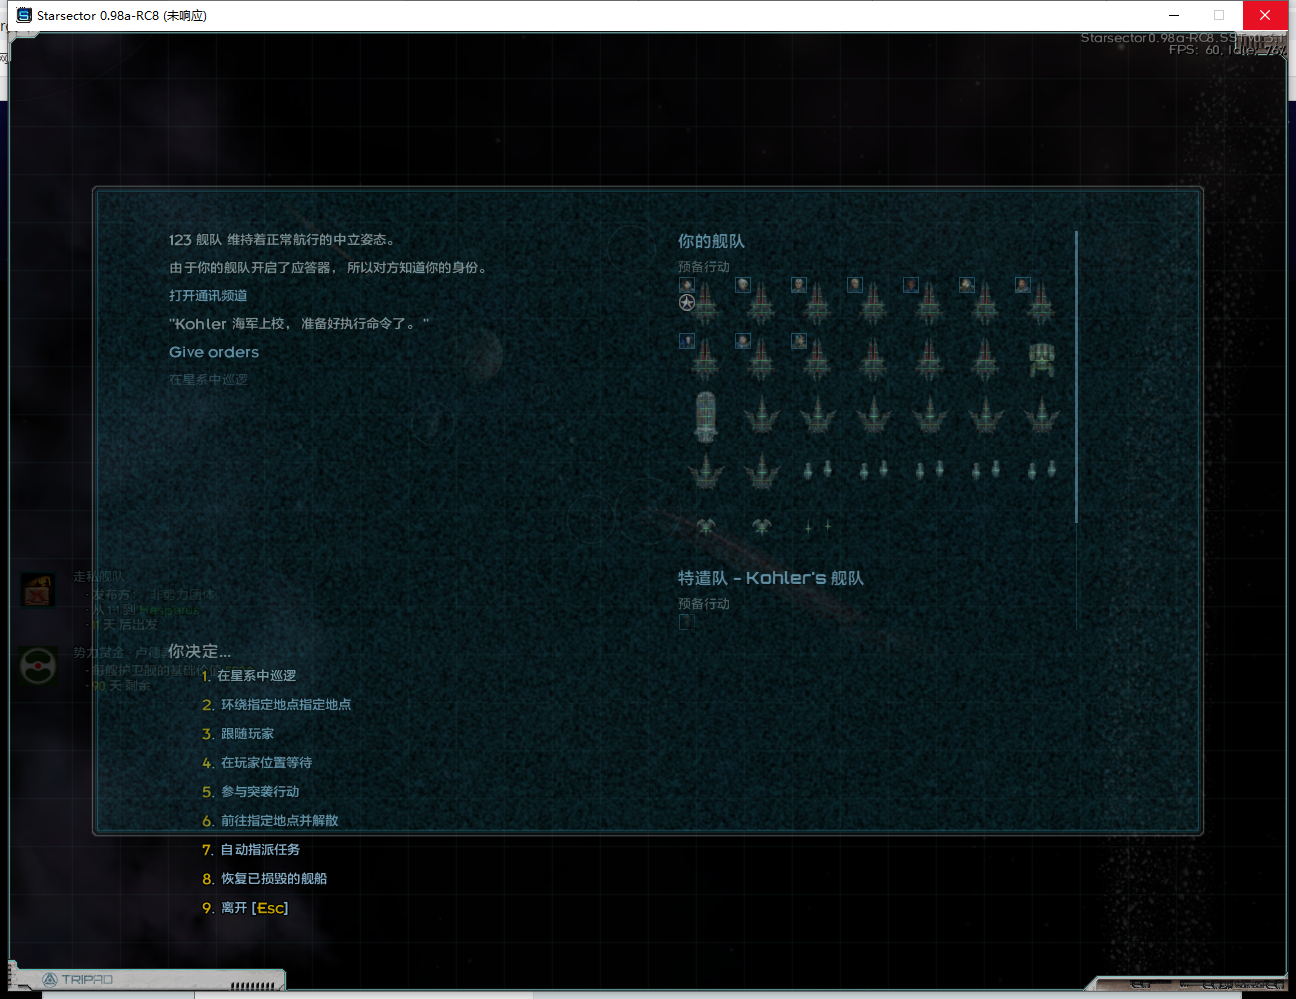Click the Starsector logo in the title bar
1296x999 pixels.
[x=22, y=15]
